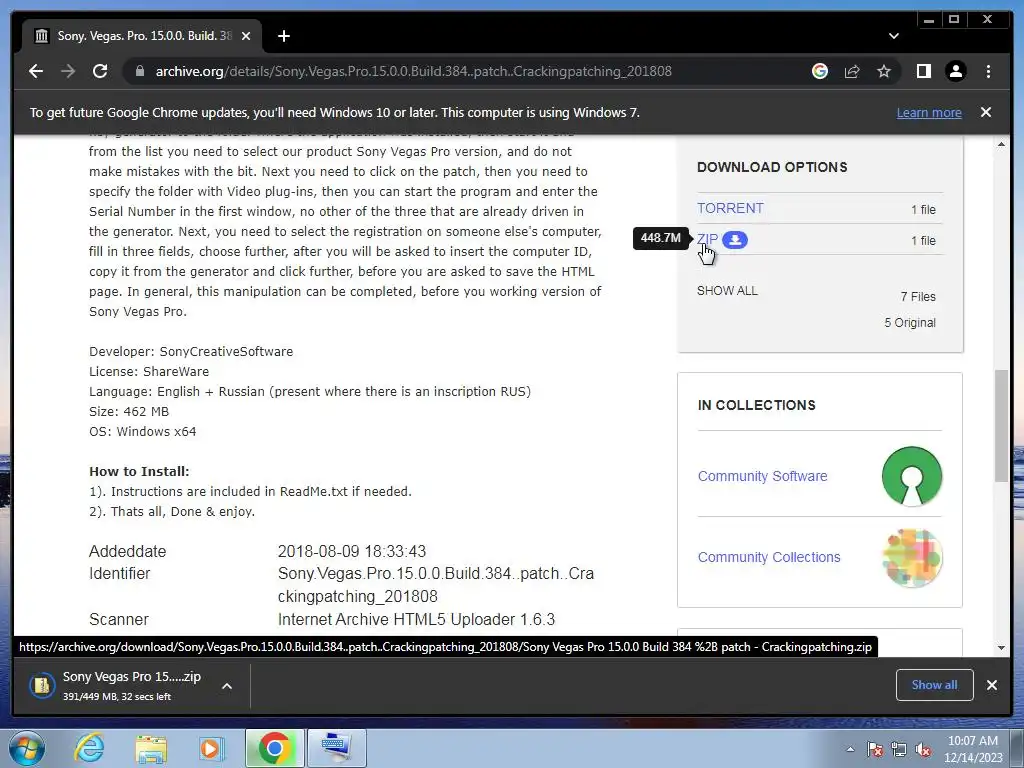Reload the archive.org page
The width and height of the screenshot is (1024, 768).
[100, 71]
